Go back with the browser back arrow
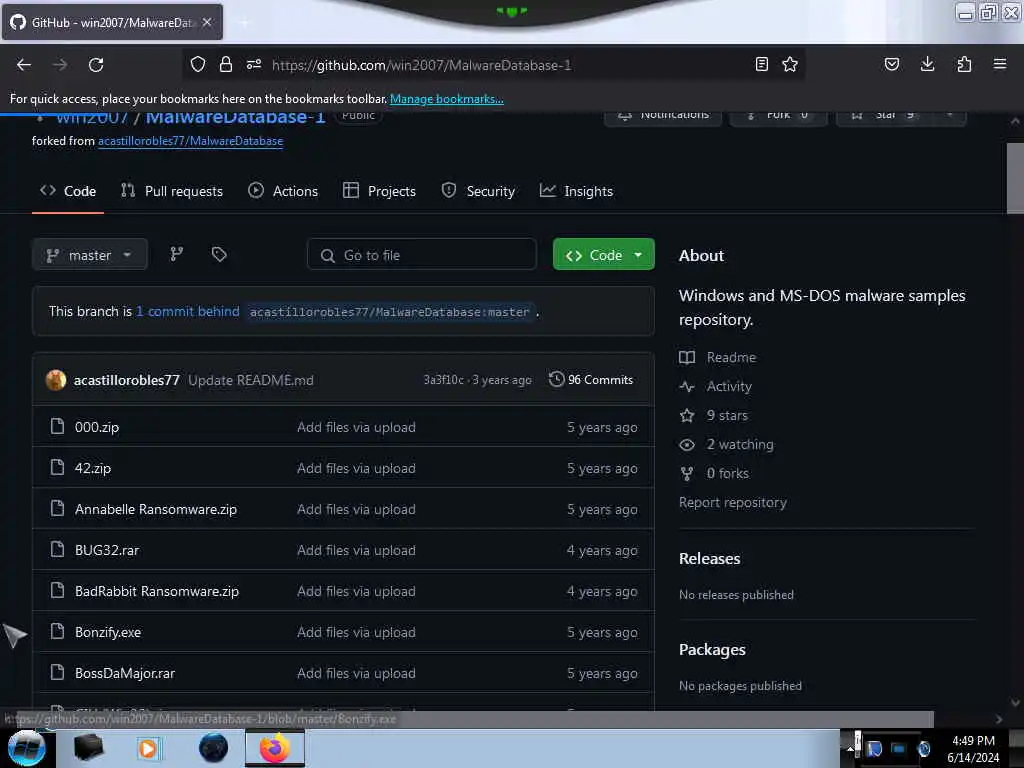 tap(24, 65)
